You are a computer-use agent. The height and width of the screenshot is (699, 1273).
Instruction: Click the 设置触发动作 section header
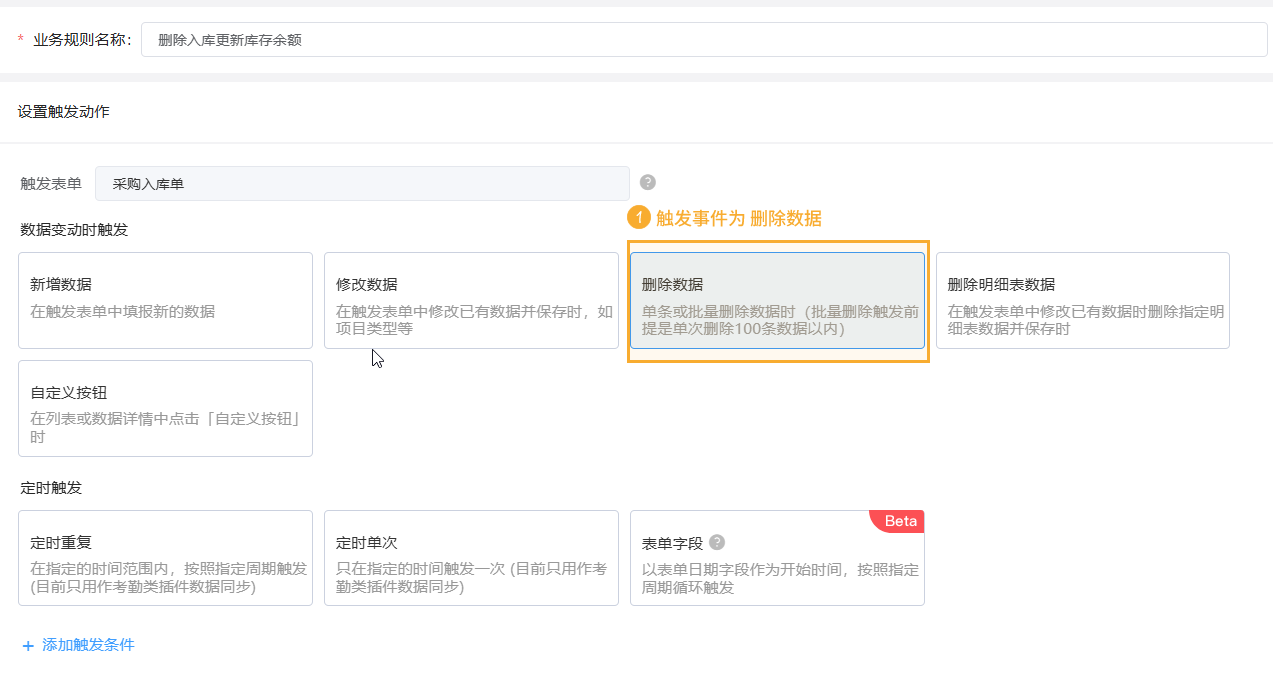pyautogui.click(x=64, y=112)
